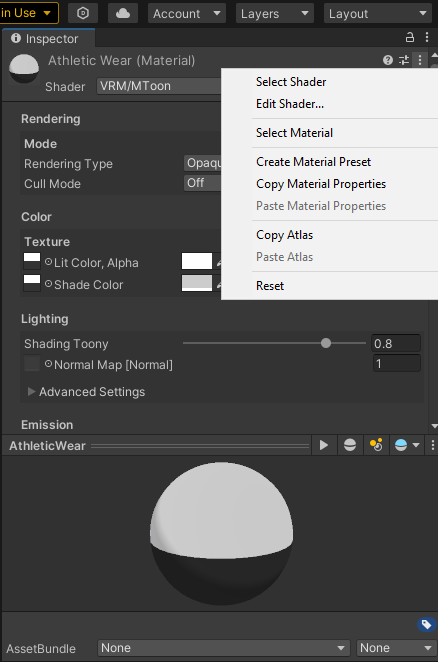Screen dimensions: 438x662
Task: Expand Advanced Settings foldout
Action: pos(31,391)
